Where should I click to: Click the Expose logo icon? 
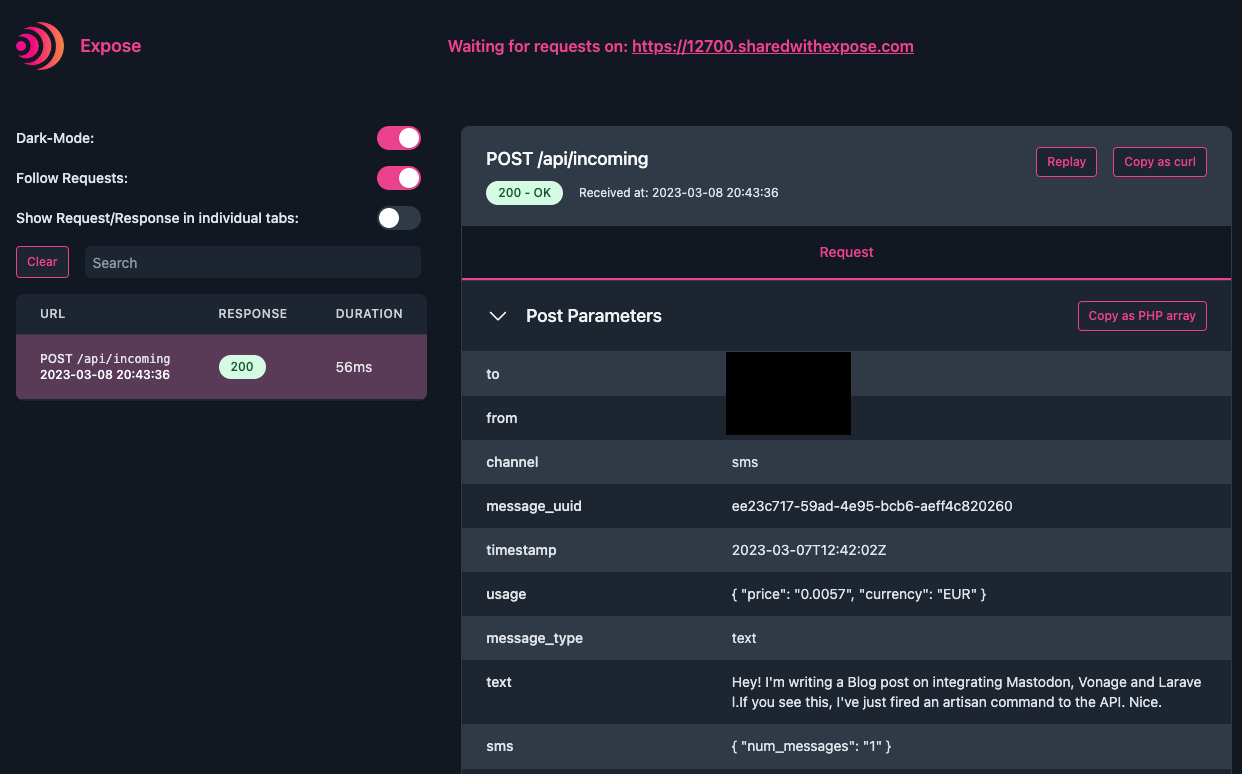pos(40,46)
